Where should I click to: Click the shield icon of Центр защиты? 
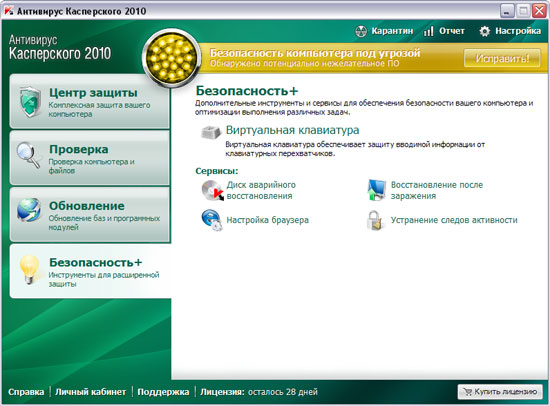(x=30, y=102)
